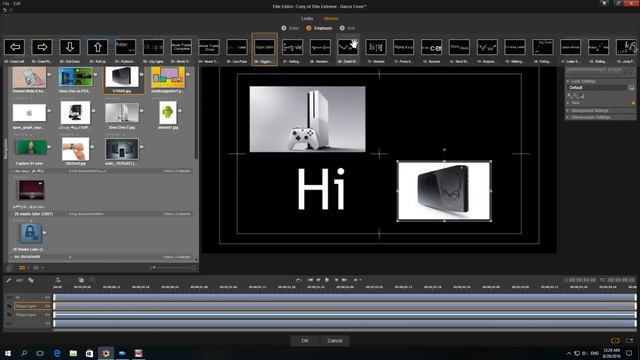Click the copy layers icon in timeline toolbar
Image resolution: width=640 pixels, height=360 pixels.
tap(81, 280)
